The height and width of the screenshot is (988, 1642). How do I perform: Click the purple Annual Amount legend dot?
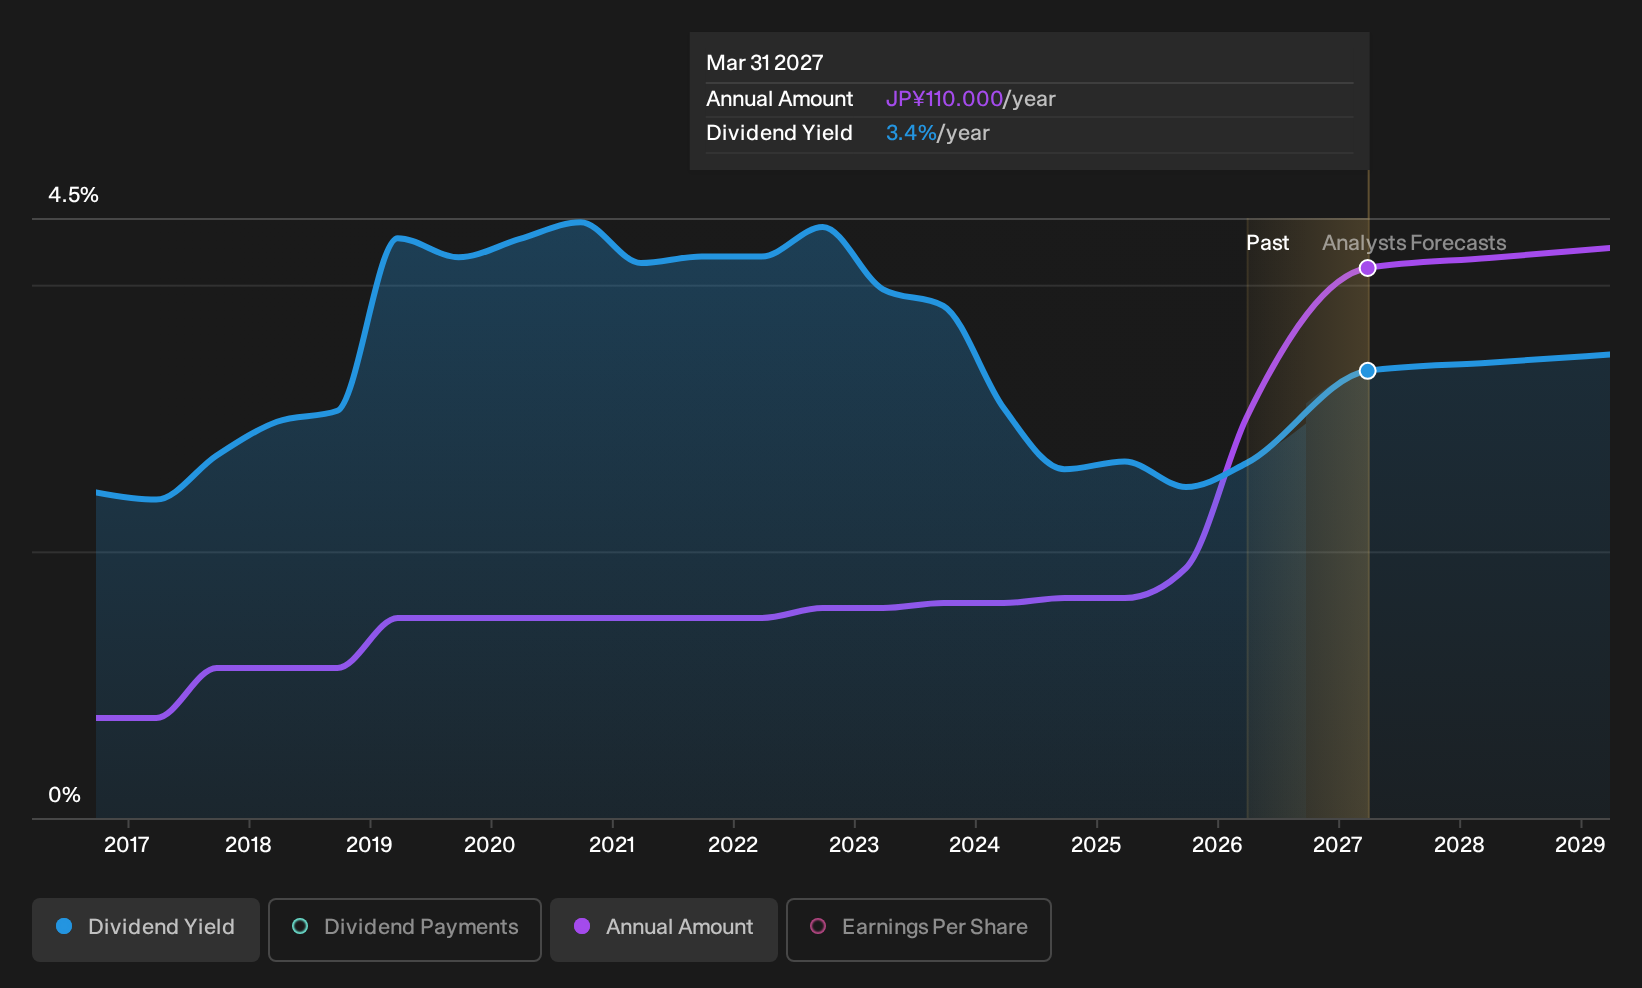(x=582, y=926)
